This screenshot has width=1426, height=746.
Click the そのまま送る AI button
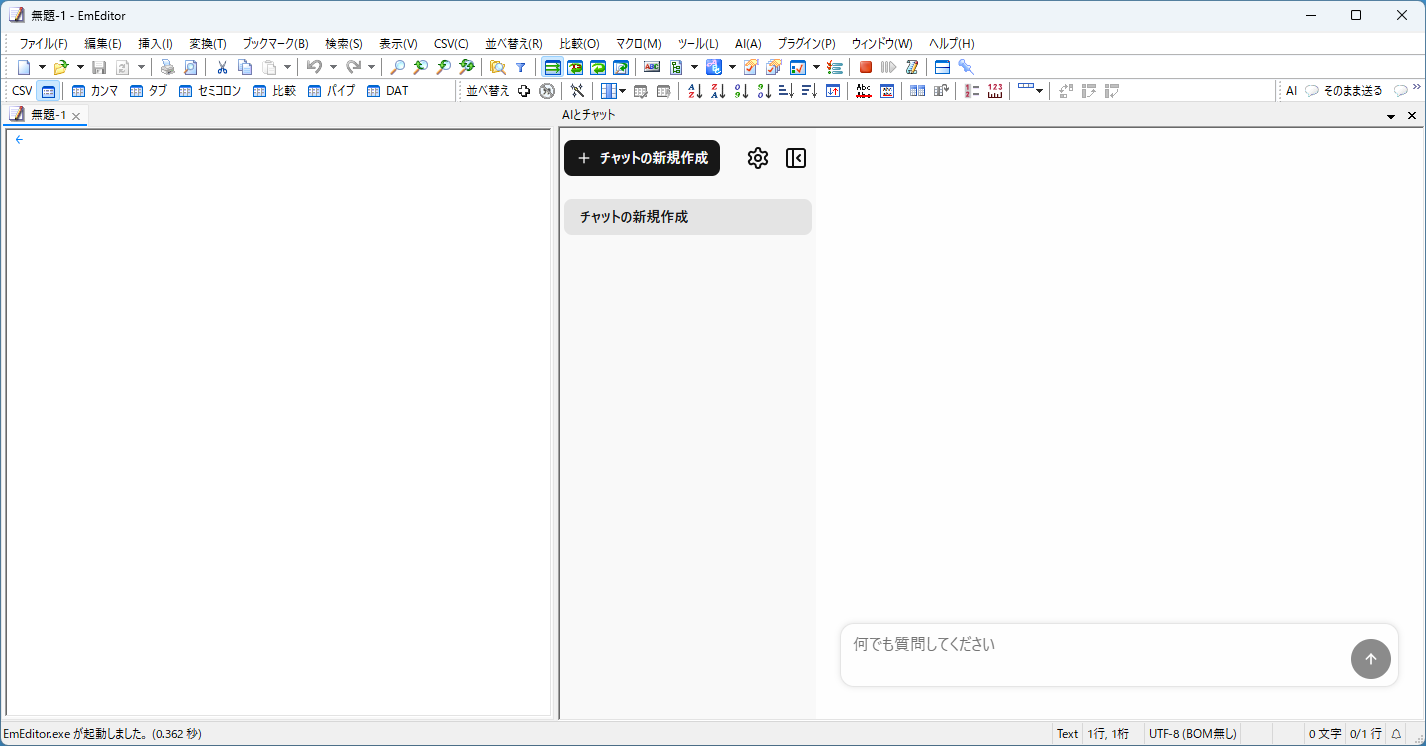click(x=1344, y=91)
